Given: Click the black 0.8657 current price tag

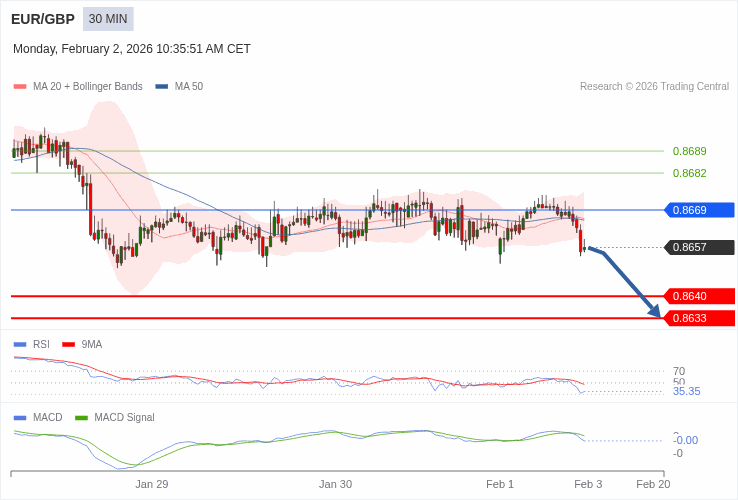Looking at the screenshot, I should (699, 247).
